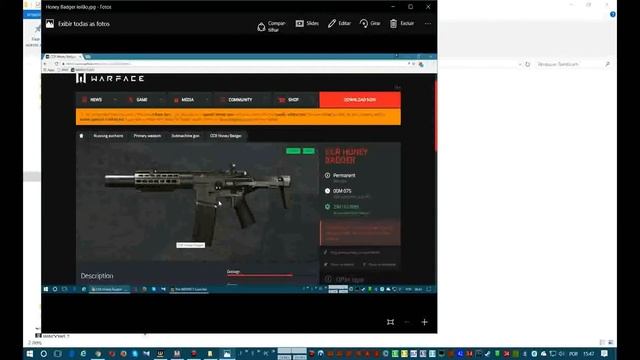Click the volume icon in the system tray

point(561,354)
